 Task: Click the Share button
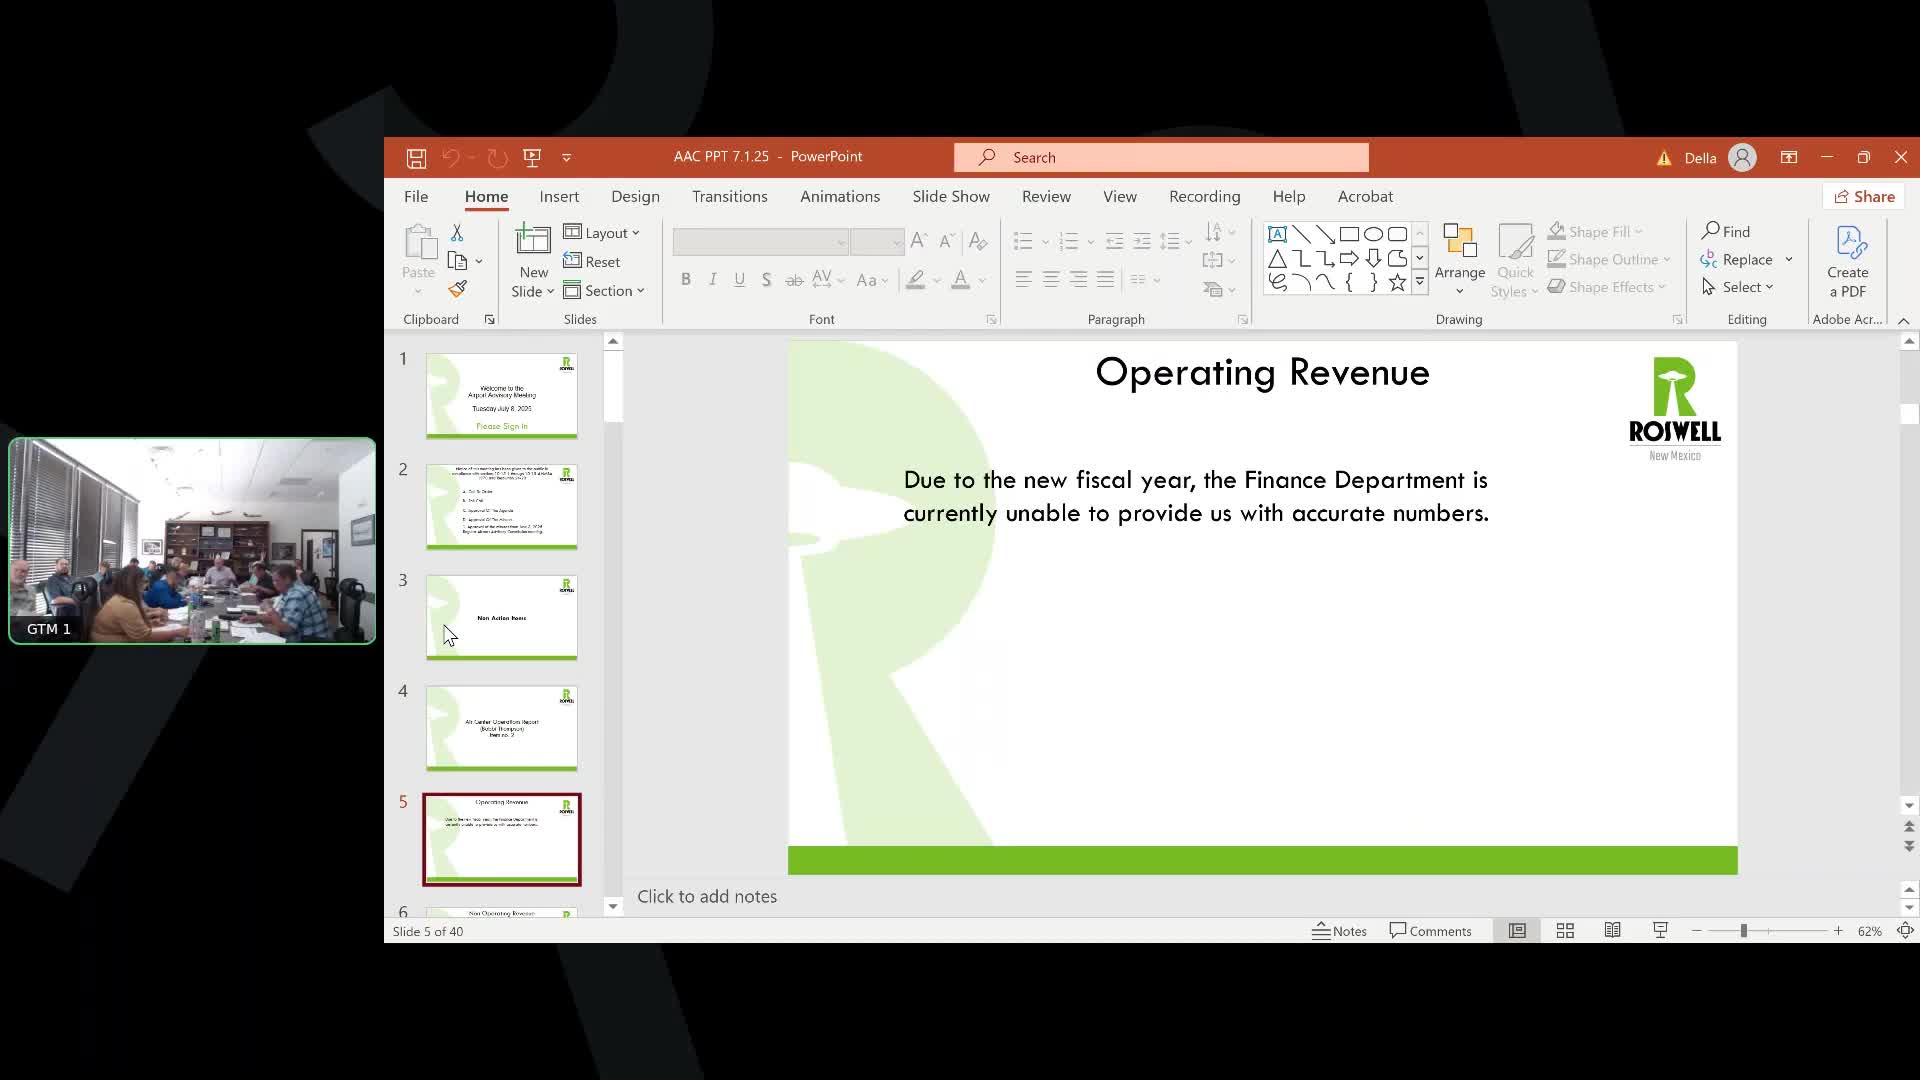point(1864,197)
